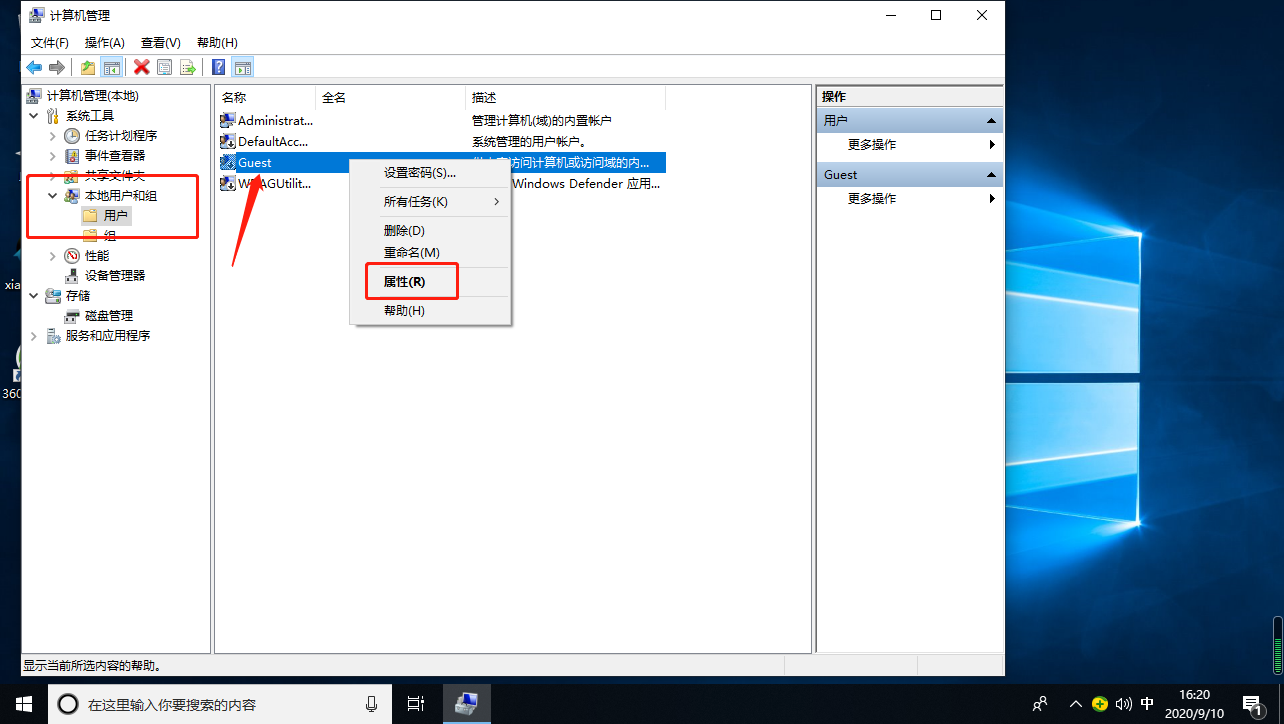Screen dimensions: 1284x724
Task: Expand the 性能 tree node
Action: pyautogui.click(x=53, y=256)
